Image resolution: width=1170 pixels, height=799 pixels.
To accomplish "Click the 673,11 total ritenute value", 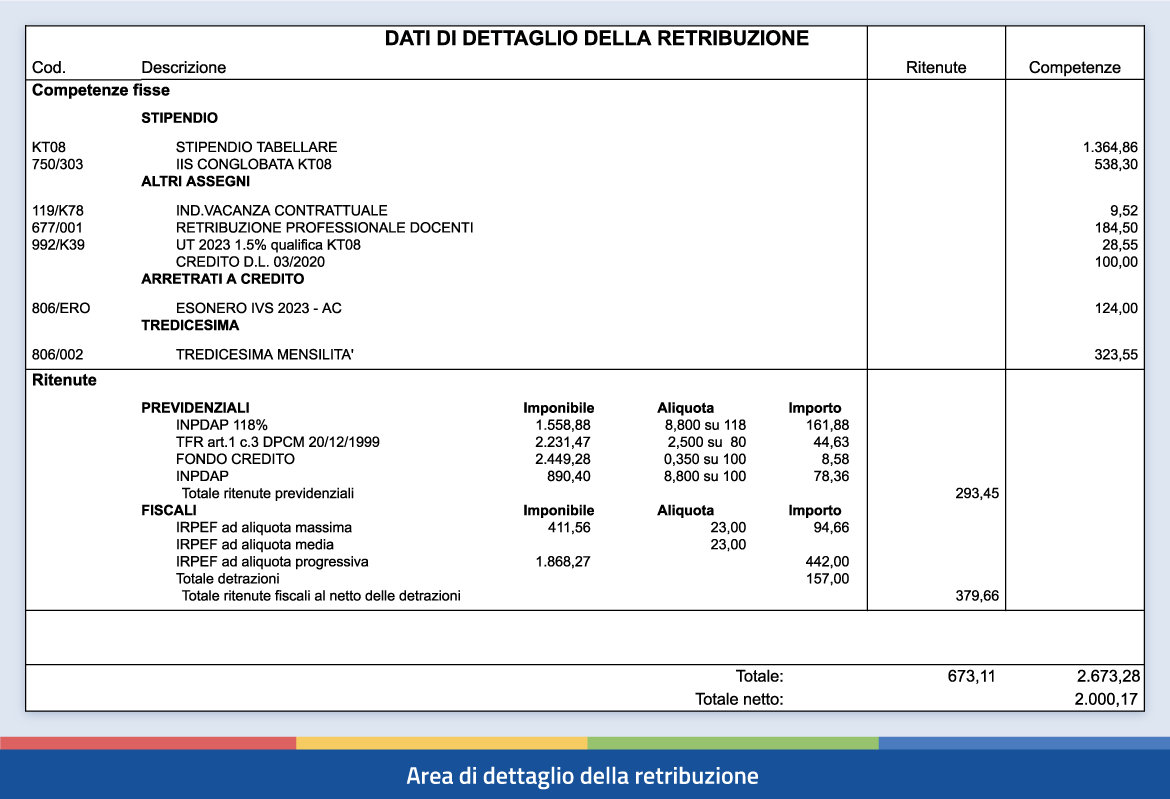I will click(971, 676).
